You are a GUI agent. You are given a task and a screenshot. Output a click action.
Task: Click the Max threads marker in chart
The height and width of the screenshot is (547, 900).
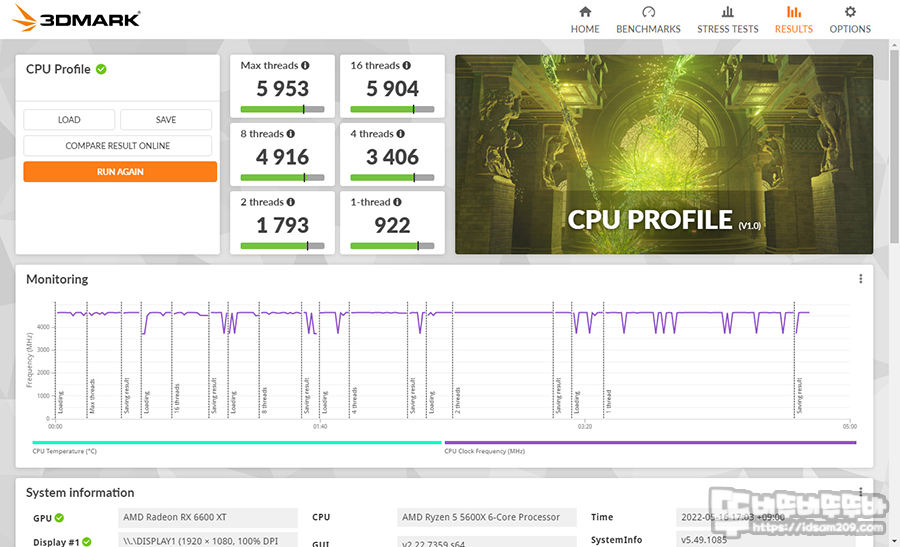pos(92,396)
